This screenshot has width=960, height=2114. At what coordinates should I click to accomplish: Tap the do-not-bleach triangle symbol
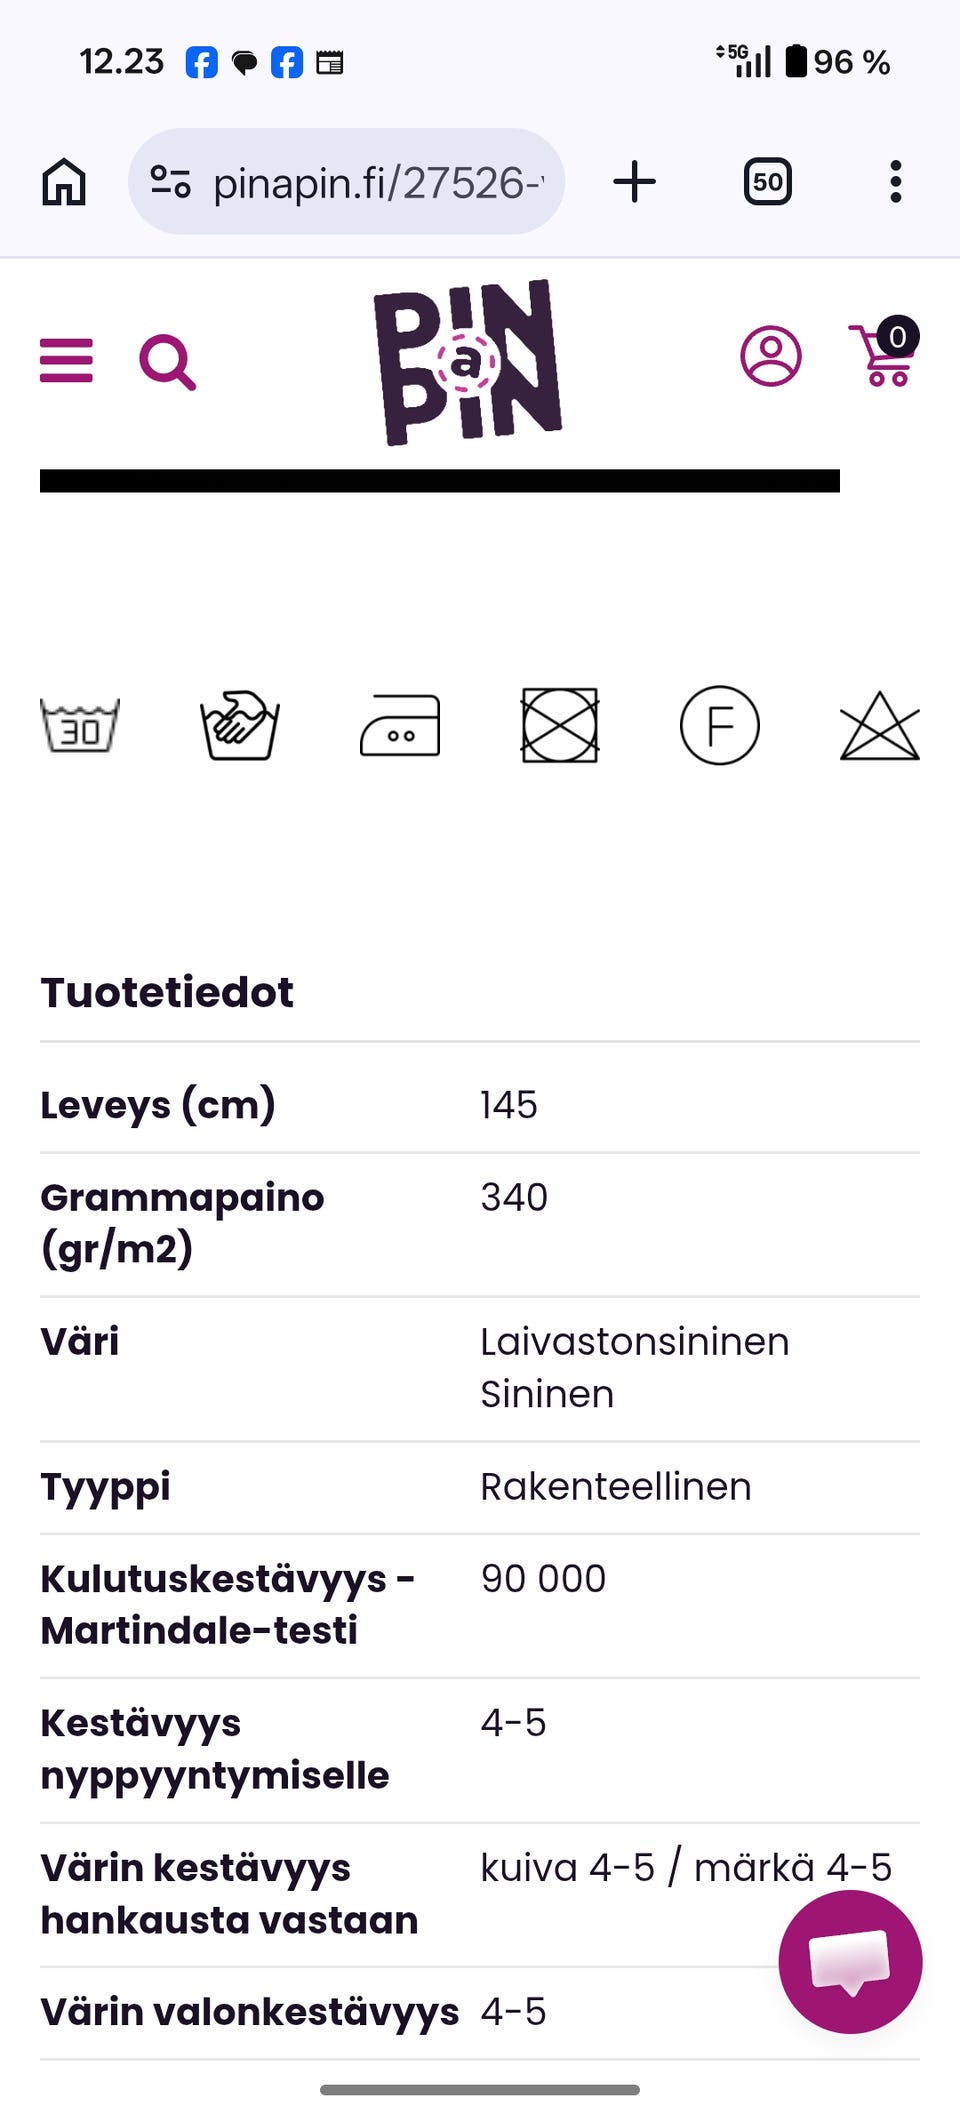[879, 727]
